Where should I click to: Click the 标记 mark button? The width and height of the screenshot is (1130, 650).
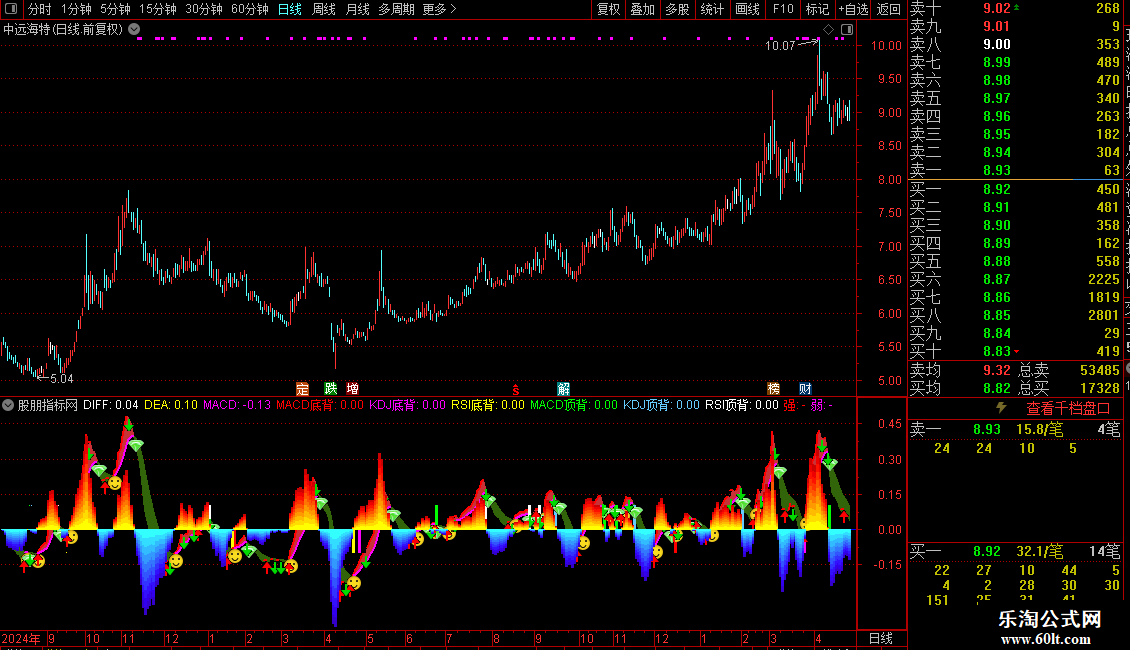pos(817,9)
